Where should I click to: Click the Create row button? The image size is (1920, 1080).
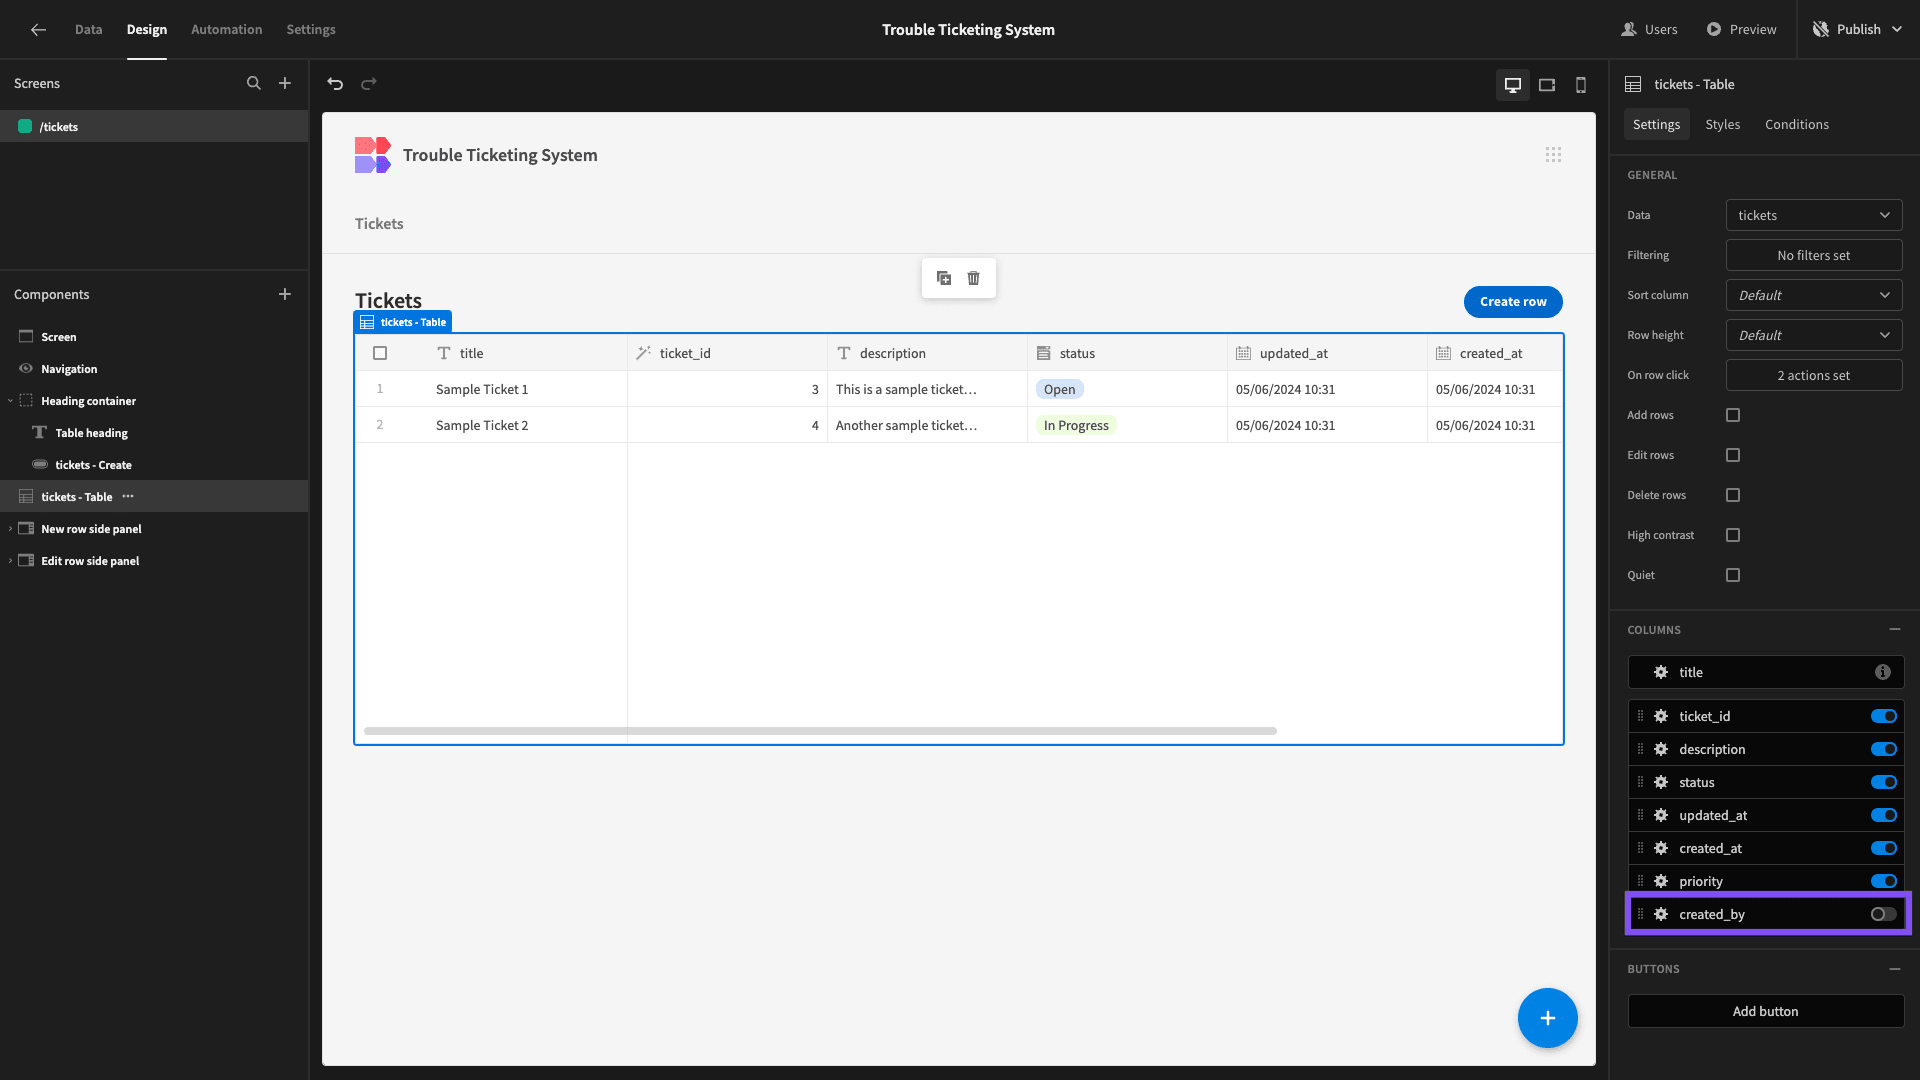point(1513,302)
